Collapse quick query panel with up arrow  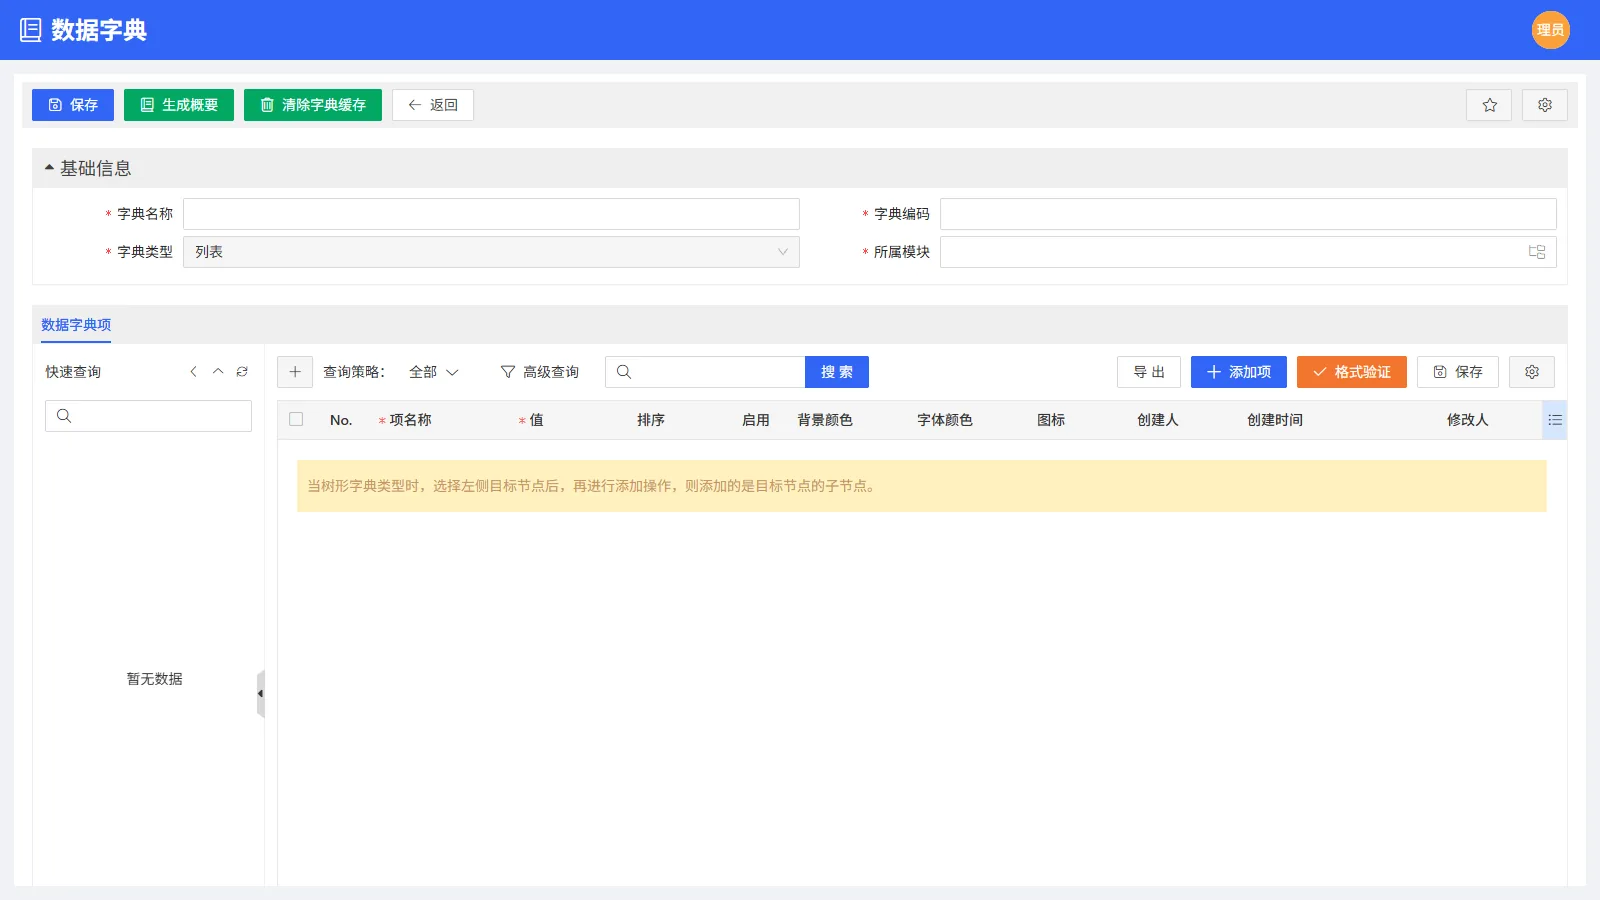pos(218,372)
